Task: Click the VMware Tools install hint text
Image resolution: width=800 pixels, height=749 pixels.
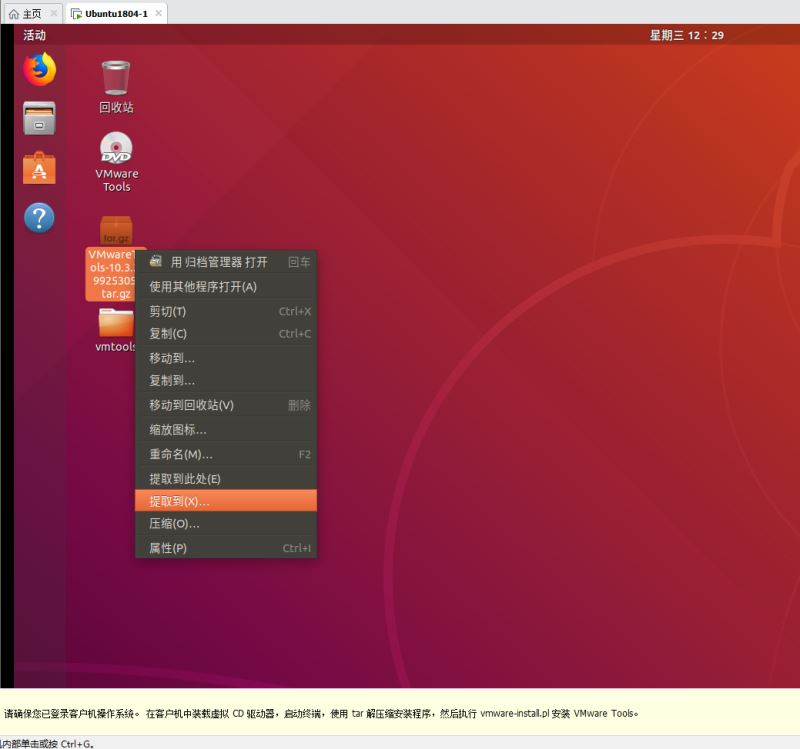Action: click(321, 713)
